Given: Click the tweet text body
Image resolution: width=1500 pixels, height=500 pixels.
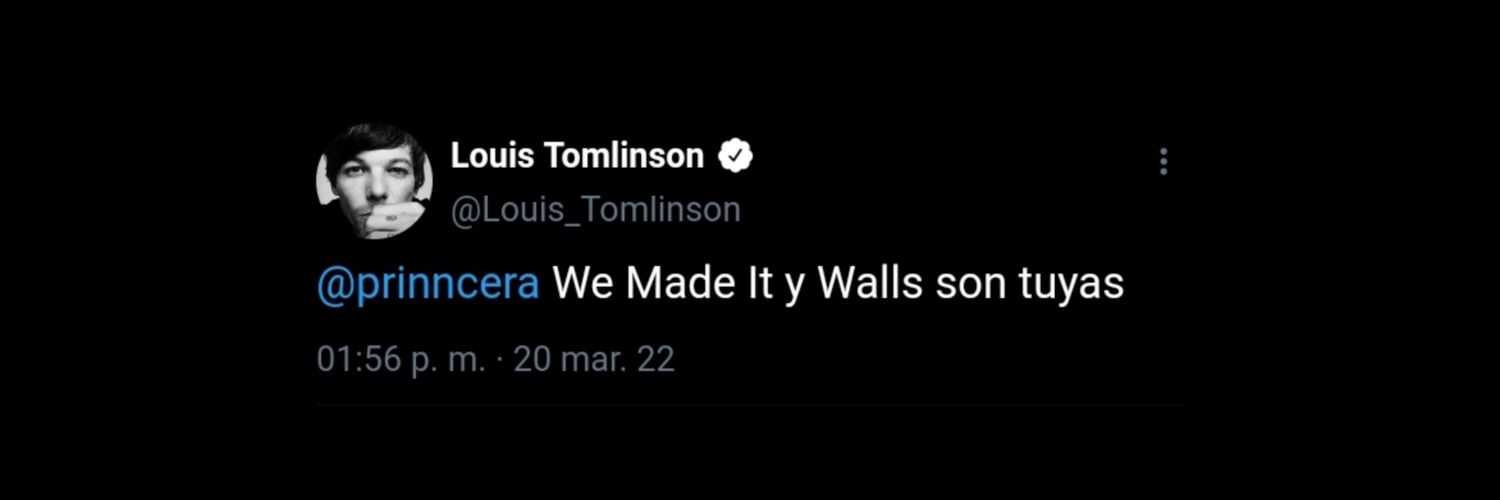Looking at the screenshot, I should point(720,285).
